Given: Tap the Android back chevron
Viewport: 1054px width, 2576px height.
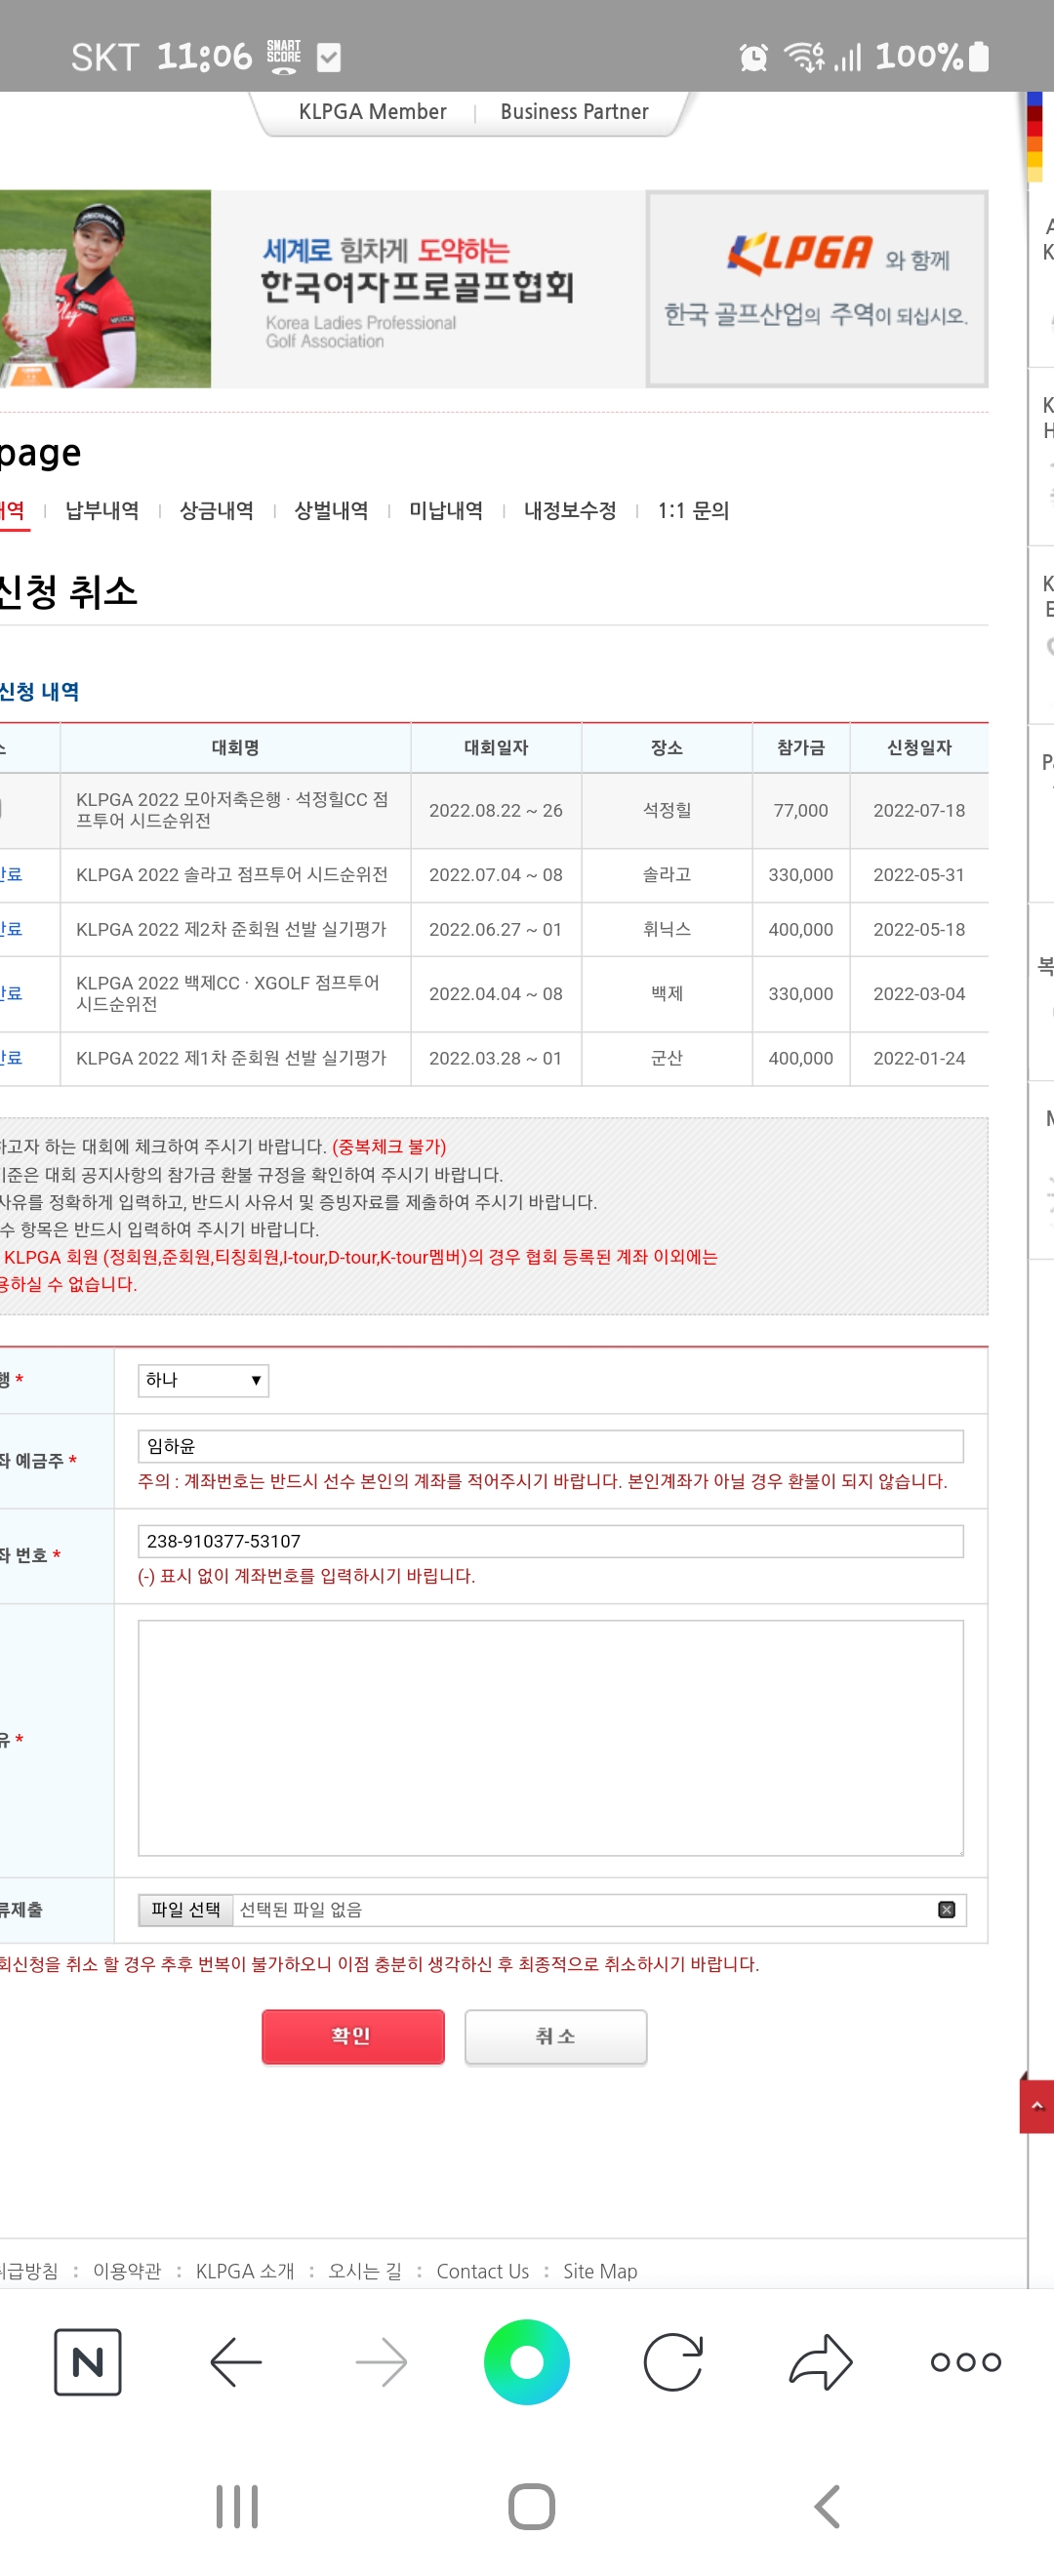Looking at the screenshot, I should [826, 2506].
